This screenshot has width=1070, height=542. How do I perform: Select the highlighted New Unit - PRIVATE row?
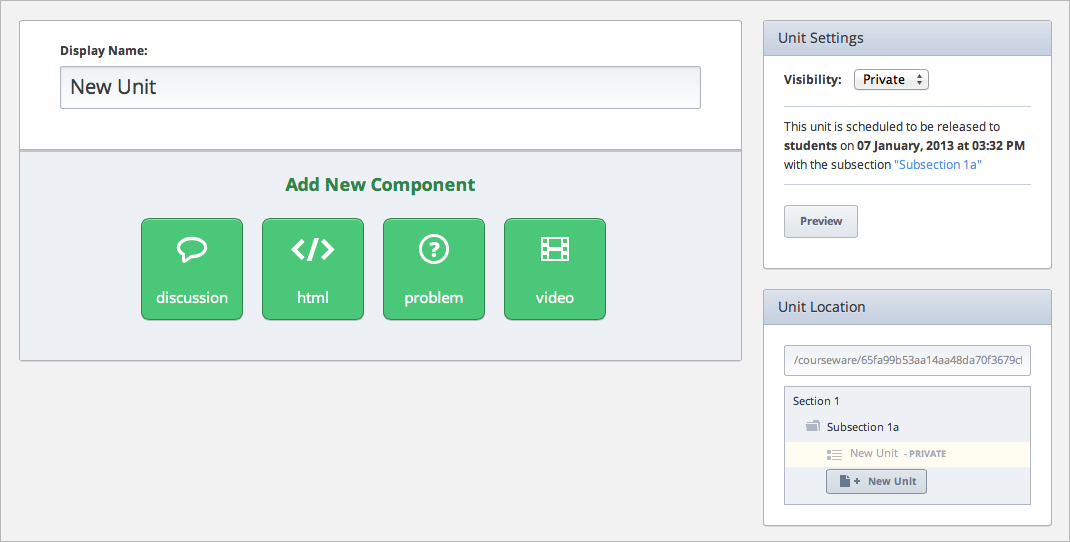click(897, 454)
